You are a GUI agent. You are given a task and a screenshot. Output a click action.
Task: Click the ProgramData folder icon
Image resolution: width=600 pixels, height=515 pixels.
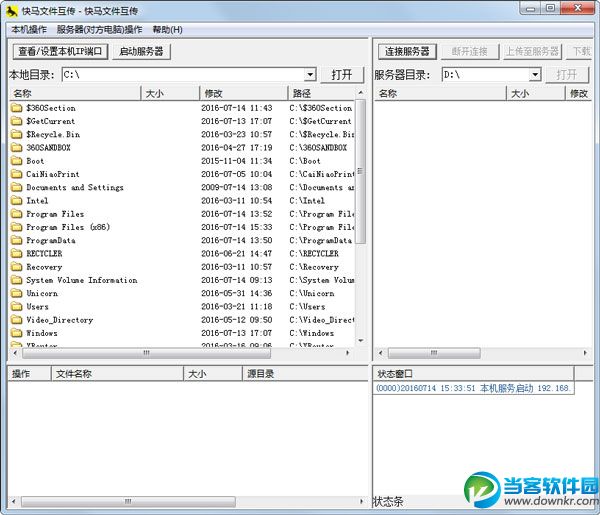[16, 240]
